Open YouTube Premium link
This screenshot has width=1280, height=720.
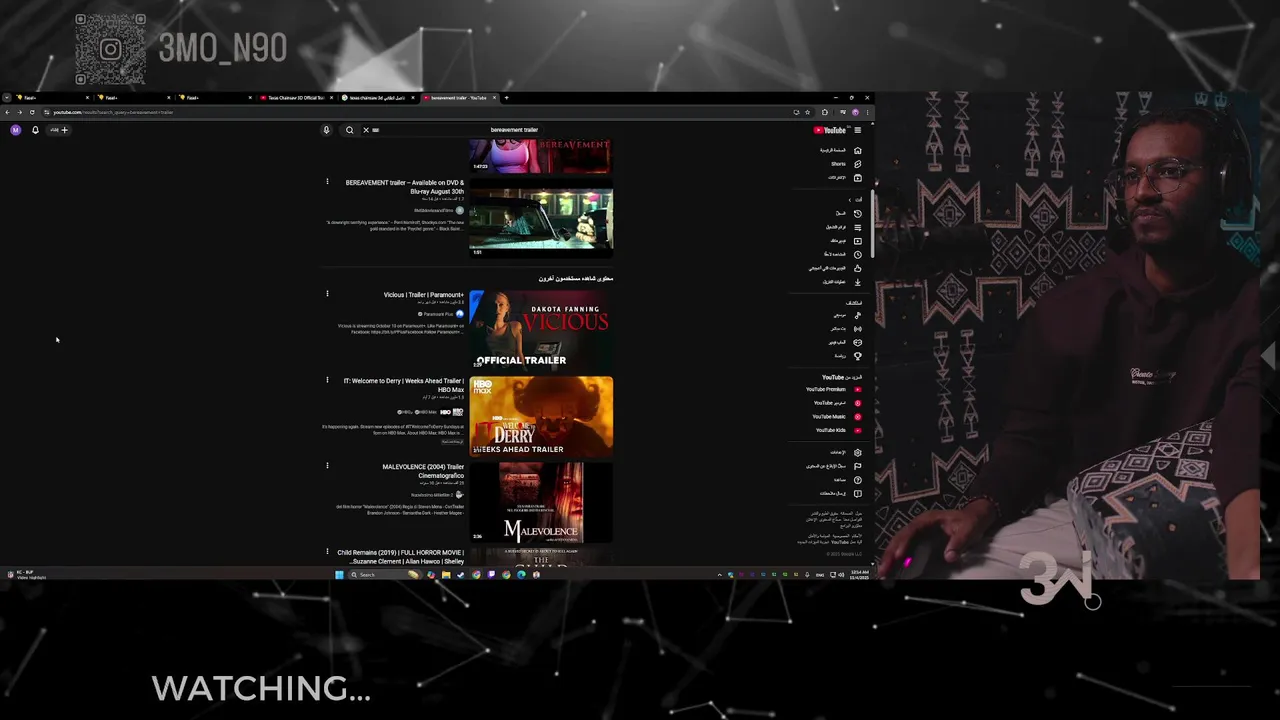click(833, 389)
